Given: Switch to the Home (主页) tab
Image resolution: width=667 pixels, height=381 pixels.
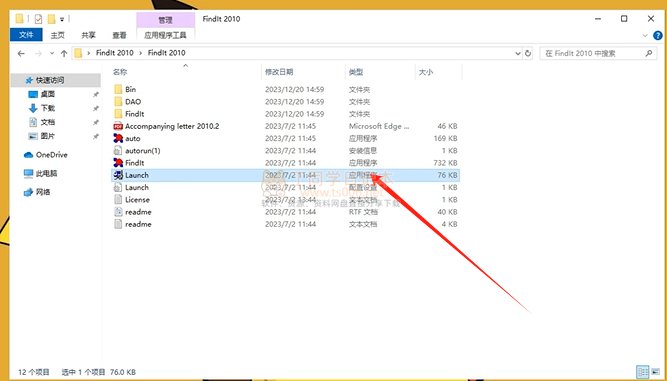Looking at the screenshot, I should click(x=57, y=35).
